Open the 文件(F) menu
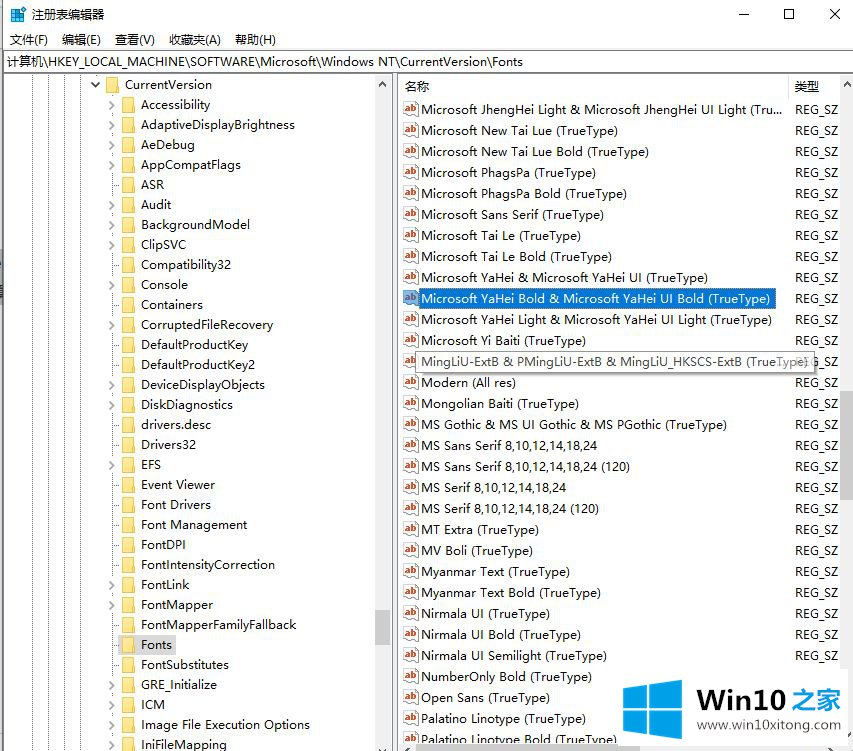 pos(29,40)
